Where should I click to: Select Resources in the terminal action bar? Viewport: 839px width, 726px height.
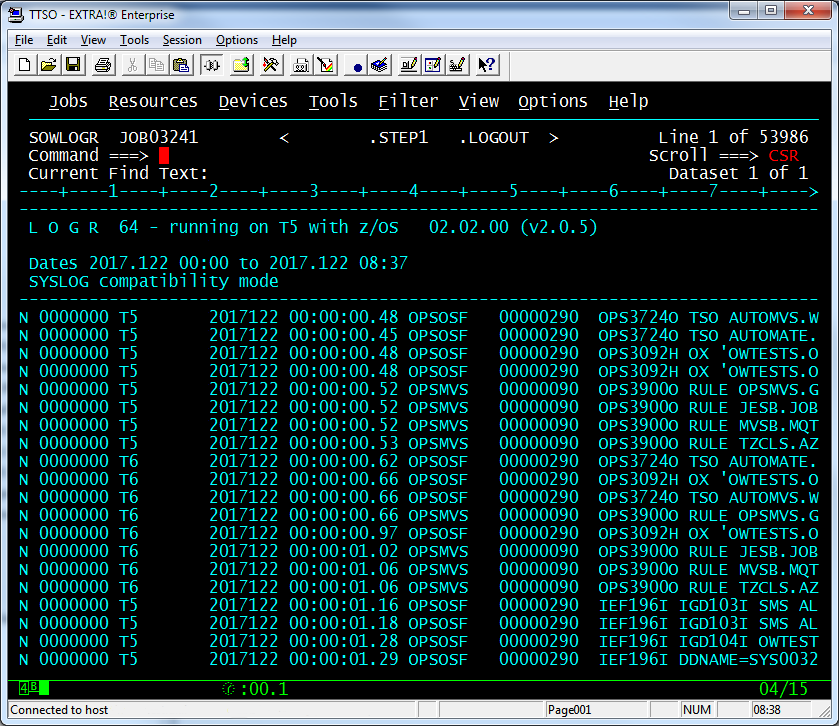click(x=153, y=101)
